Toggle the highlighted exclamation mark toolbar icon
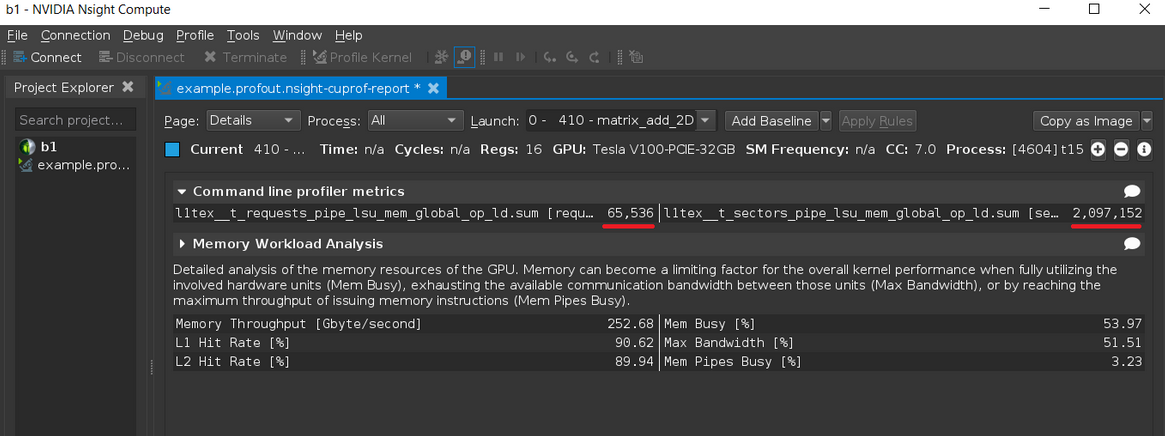 click(x=464, y=57)
